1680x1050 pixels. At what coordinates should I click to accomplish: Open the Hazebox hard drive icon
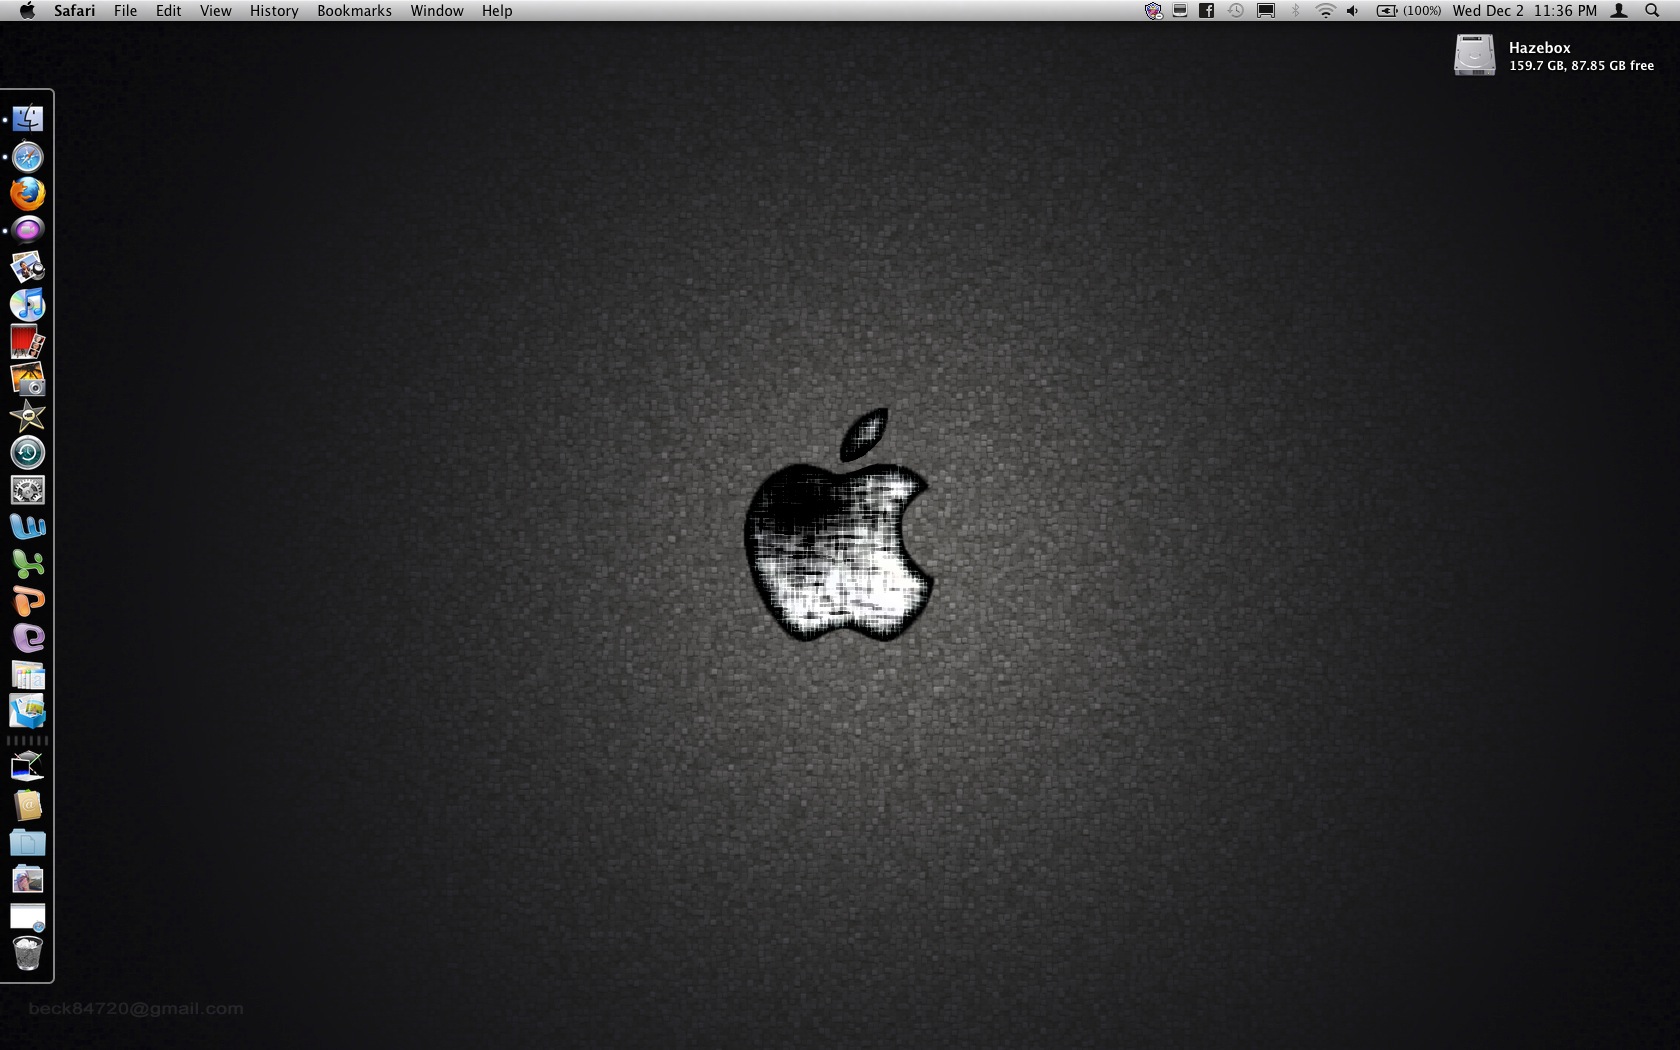coord(1474,55)
